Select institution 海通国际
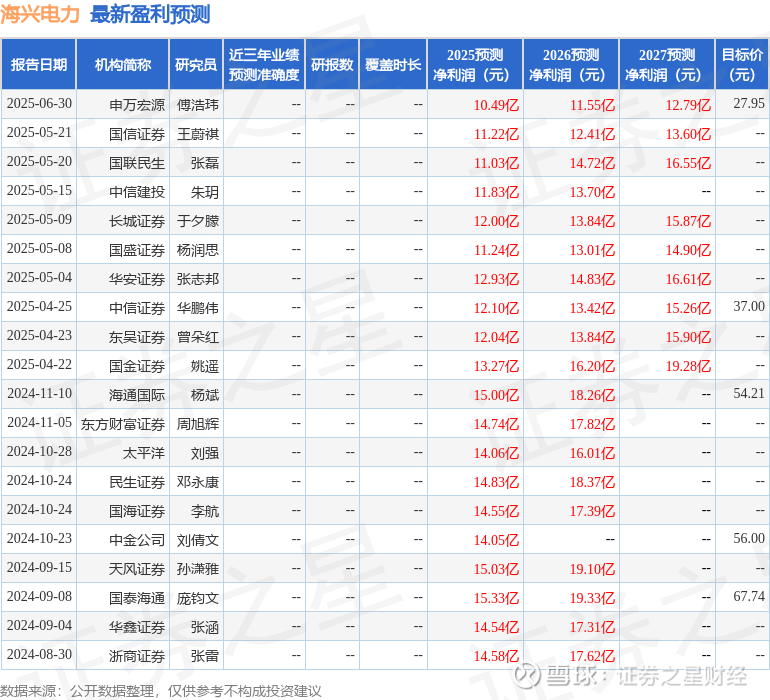The width and height of the screenshot is (770, 700). tap(137, 394)
